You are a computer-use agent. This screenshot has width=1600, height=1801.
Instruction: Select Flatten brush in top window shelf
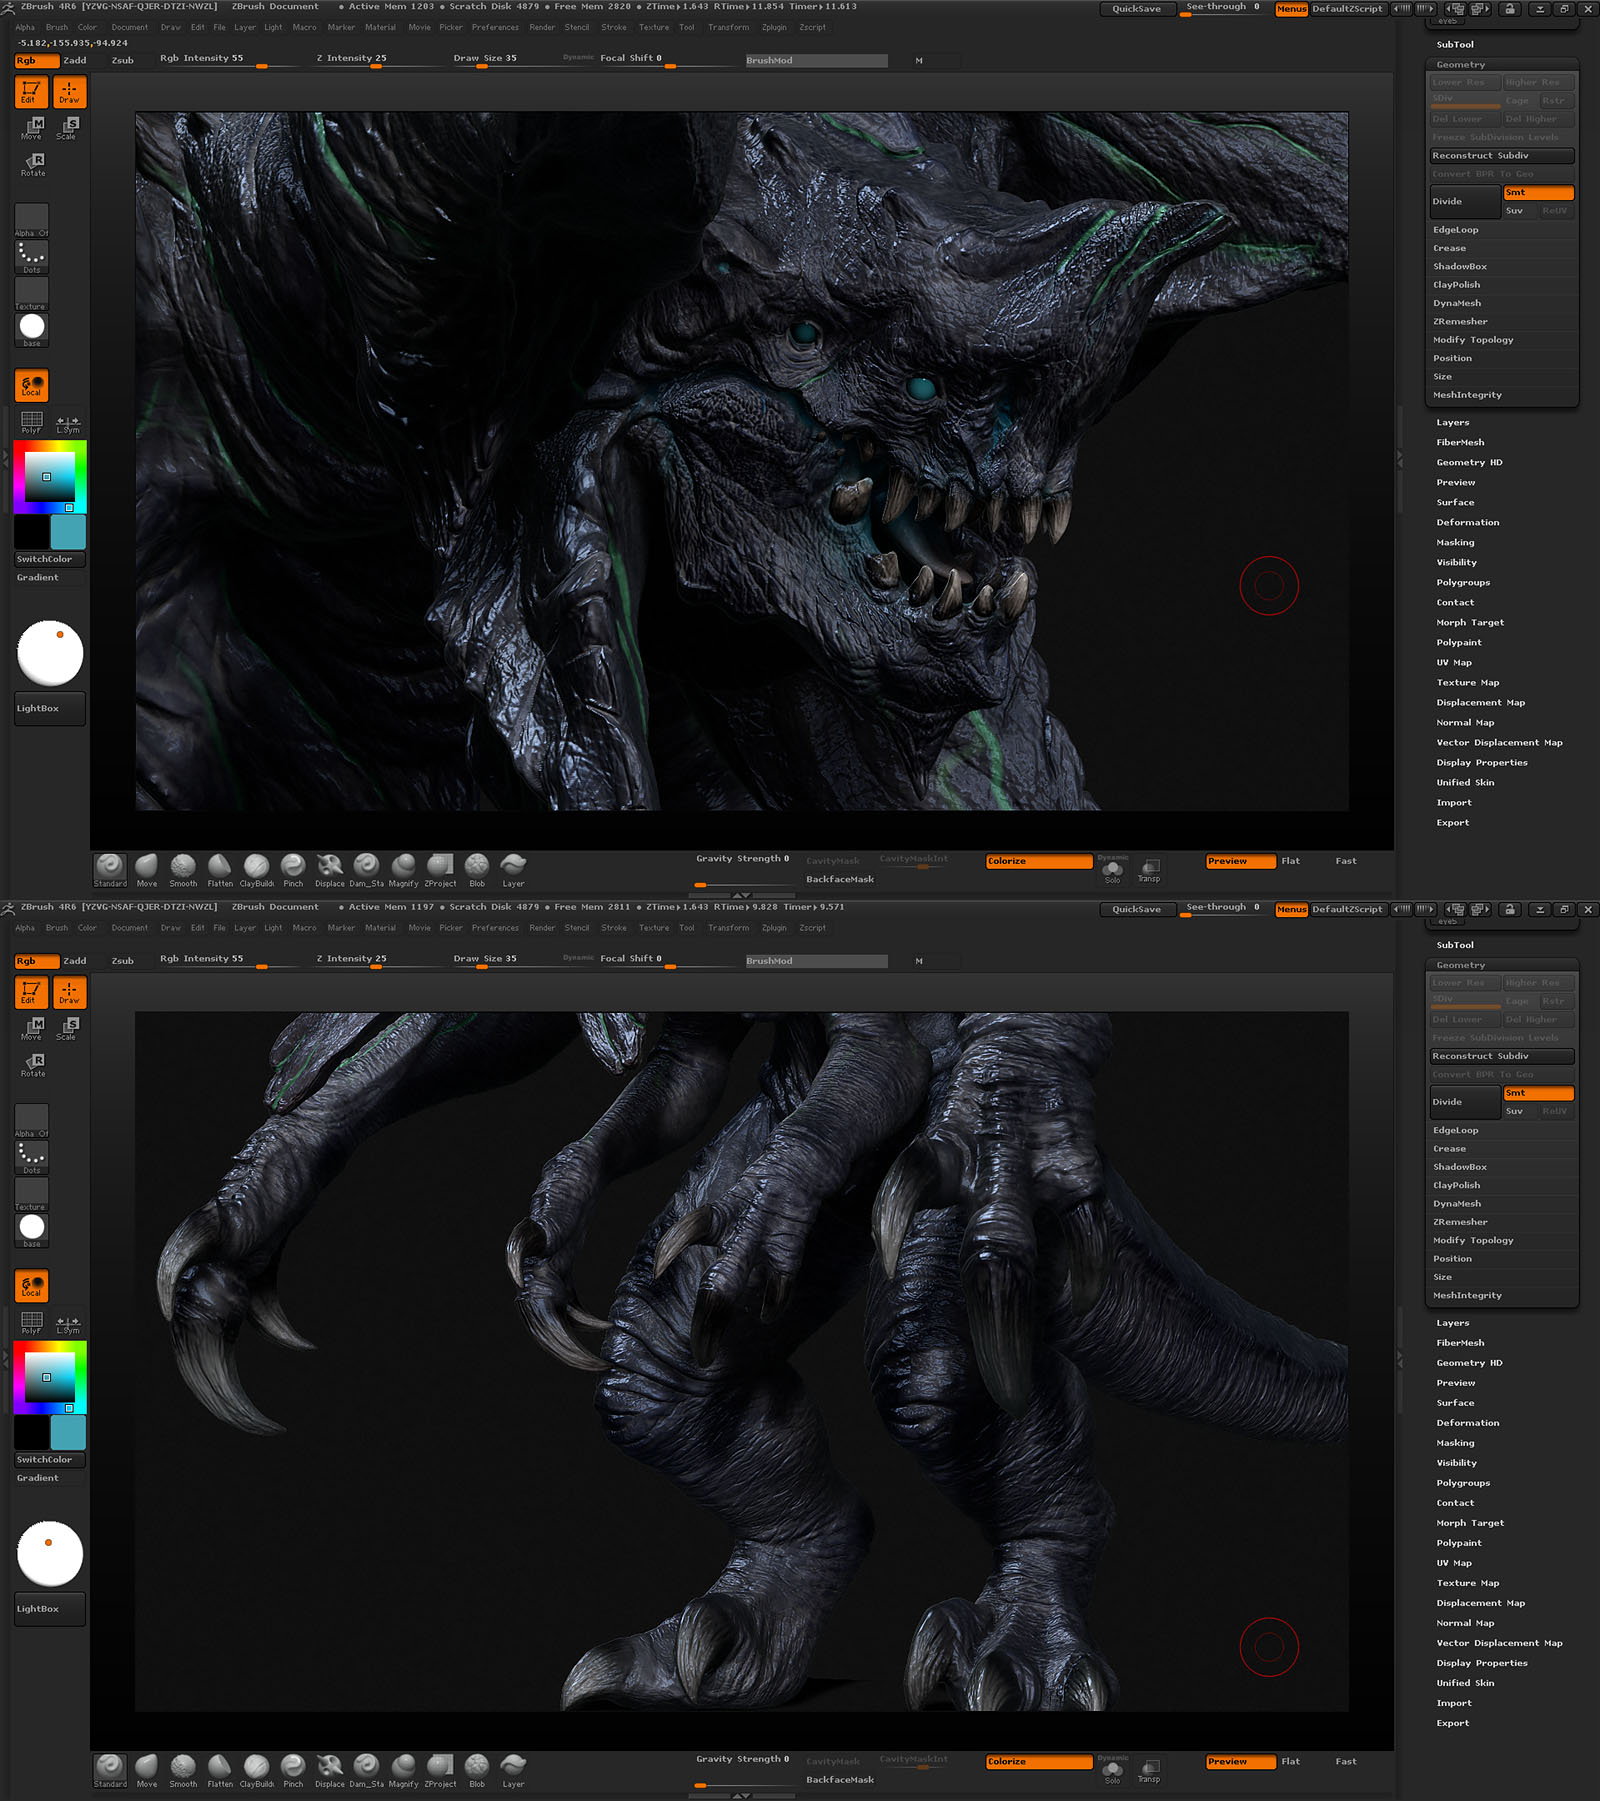pyautogui.click(x=220, y=870)
